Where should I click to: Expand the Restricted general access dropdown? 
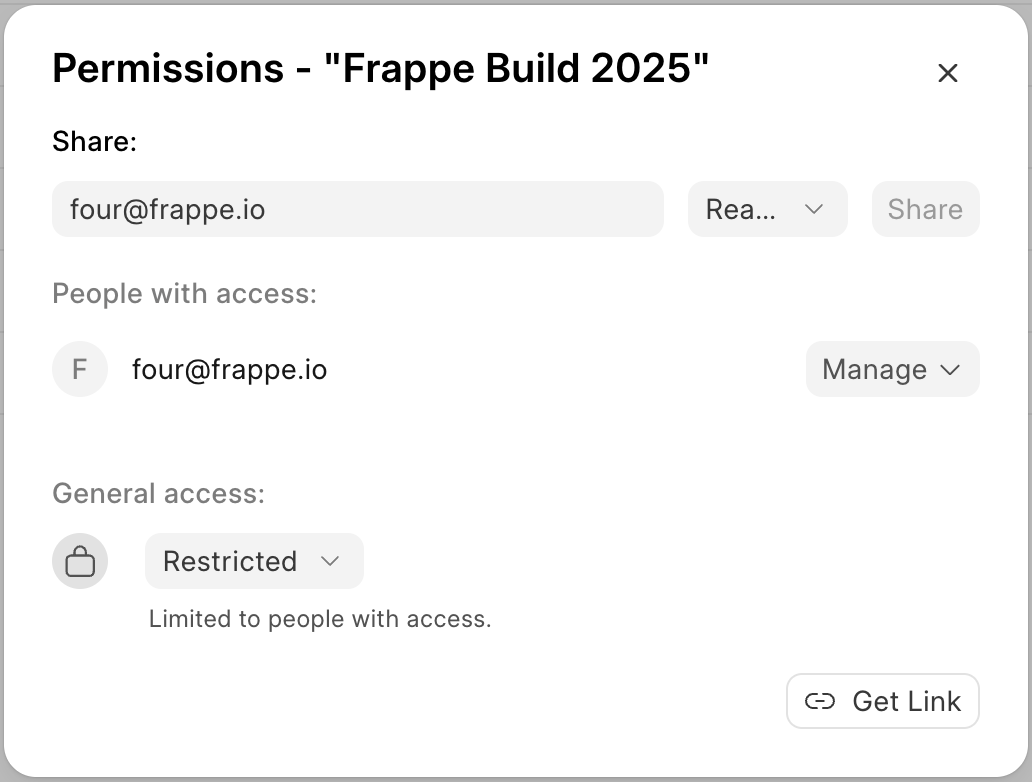pos(254,561)
